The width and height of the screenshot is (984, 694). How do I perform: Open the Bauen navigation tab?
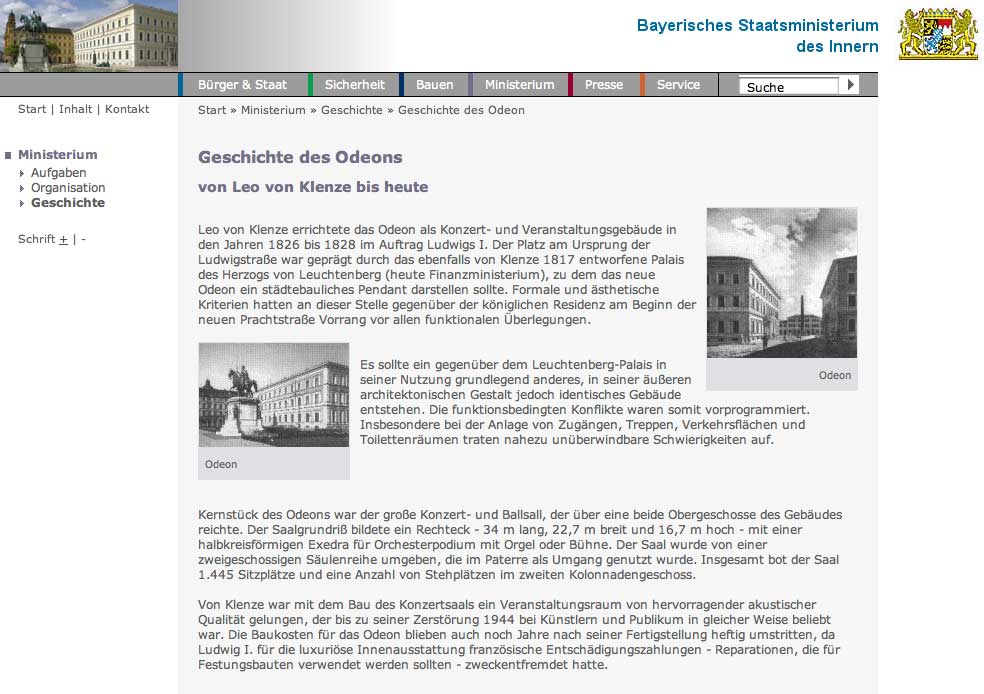pyautogui.click(x=434, y=85)
